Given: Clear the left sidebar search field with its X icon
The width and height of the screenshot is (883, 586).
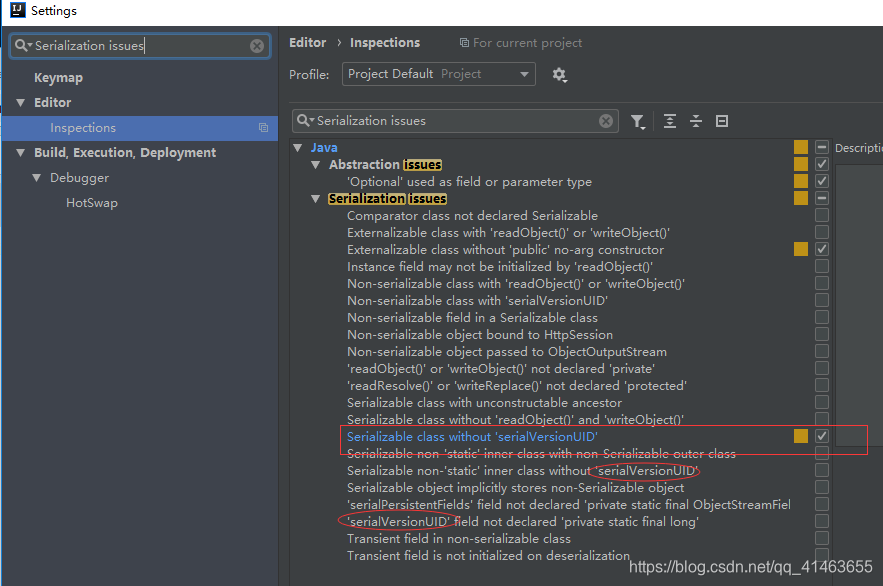Looking at the screenshot, I should 257,45.
